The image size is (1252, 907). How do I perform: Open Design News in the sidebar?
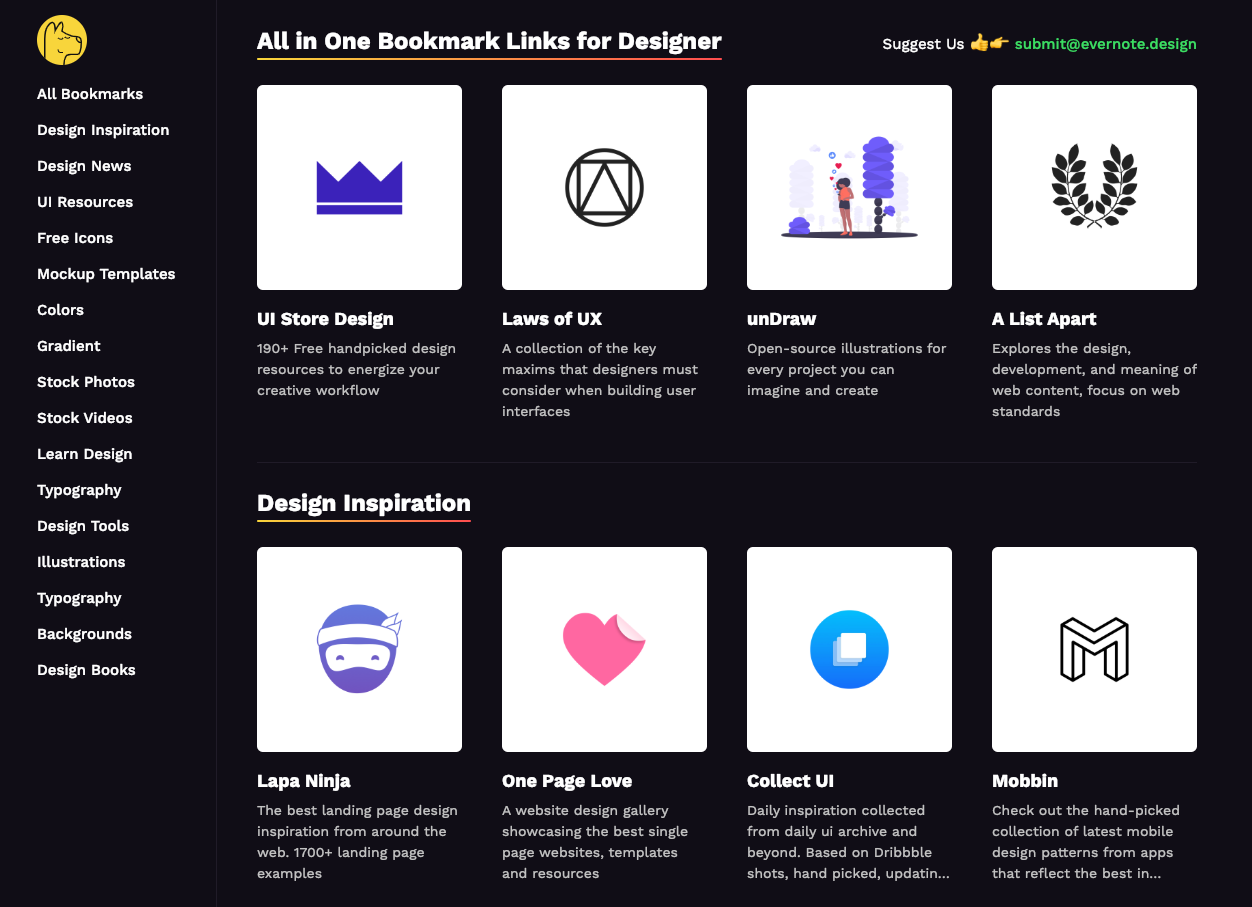tap(84, 166)
